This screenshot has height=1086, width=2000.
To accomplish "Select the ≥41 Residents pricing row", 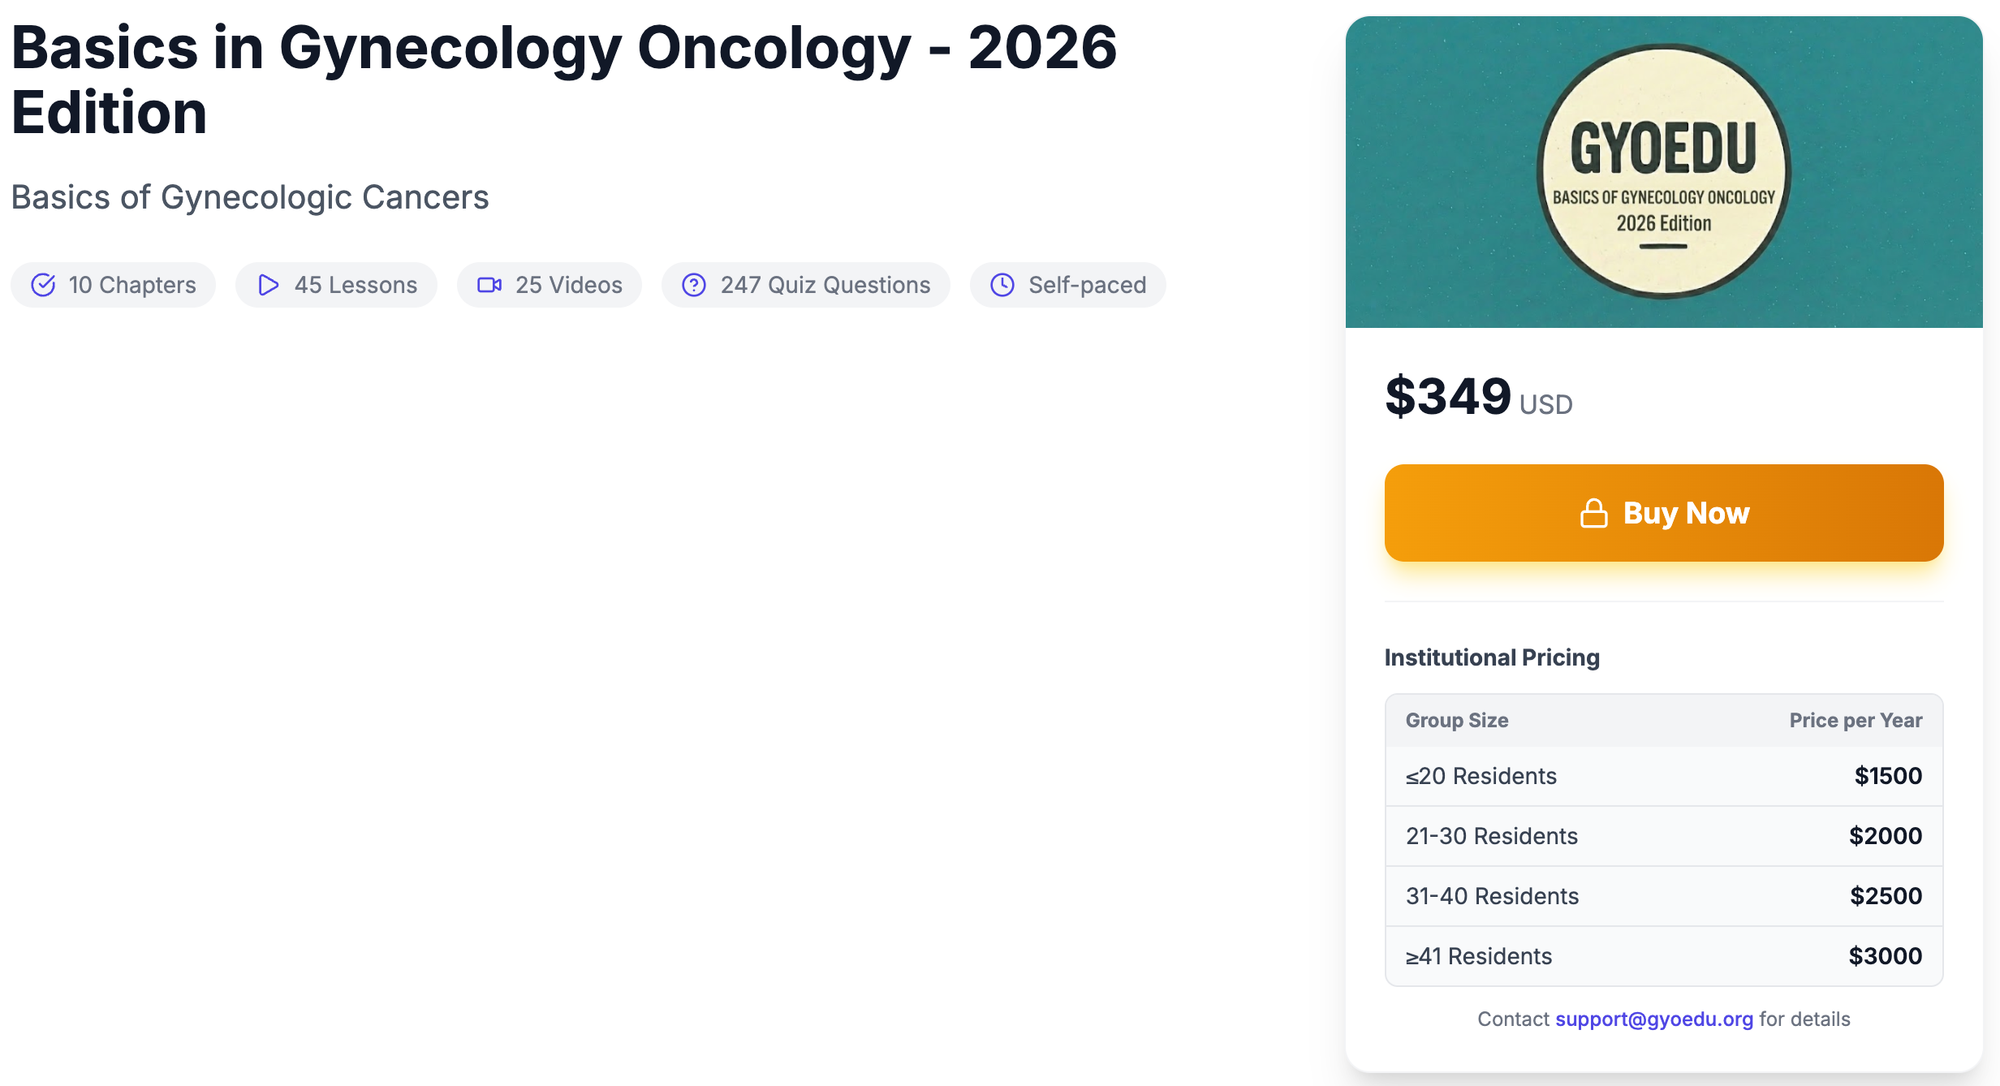I will click(1663, 956).
